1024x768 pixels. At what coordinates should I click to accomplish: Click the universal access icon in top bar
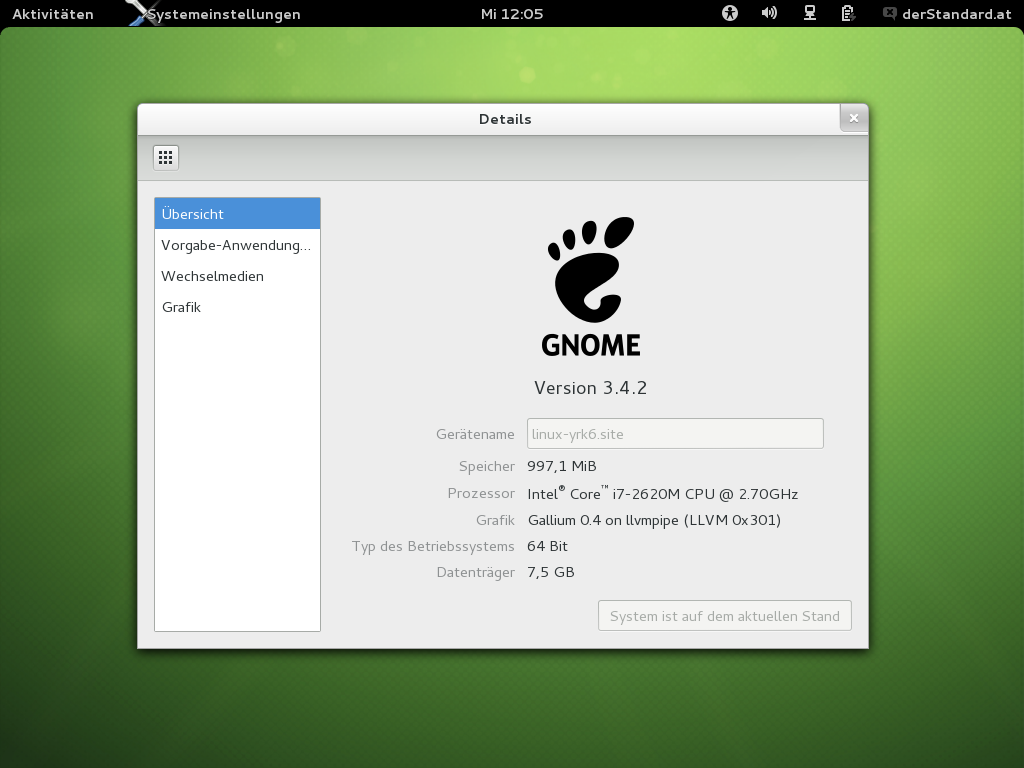pyautogui.click(x=729, y=14)
